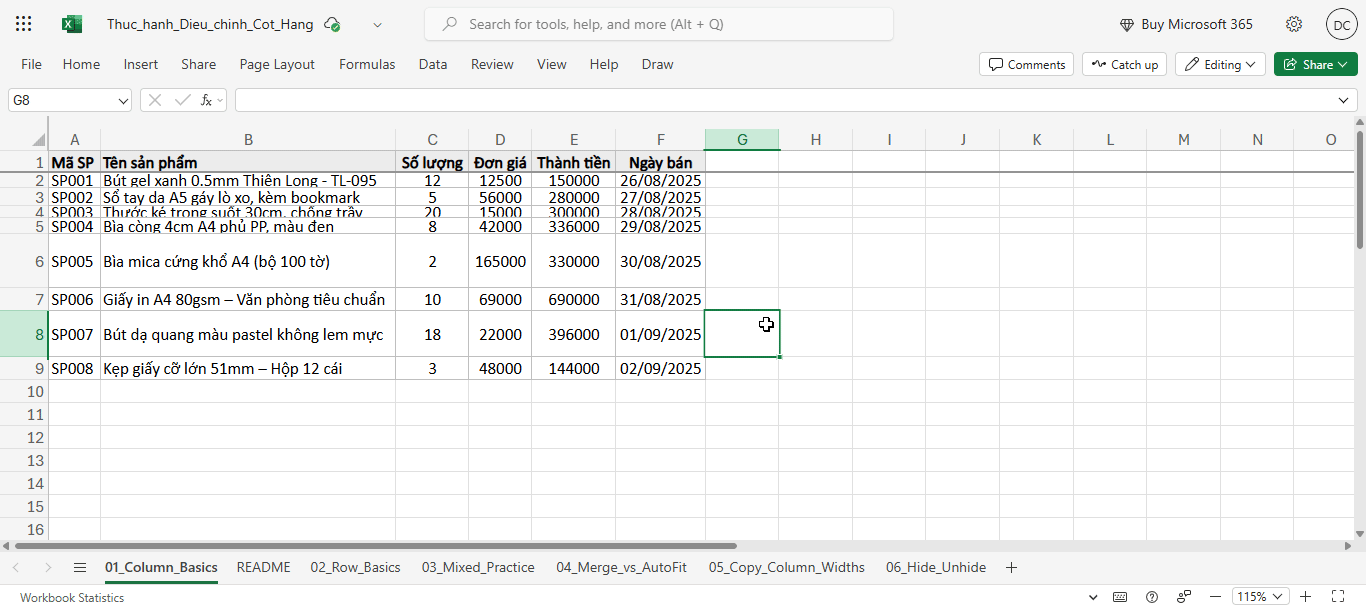Open the Page Layout ribbon tab
Screen dimensions: 1366x607
click(277, 64)
